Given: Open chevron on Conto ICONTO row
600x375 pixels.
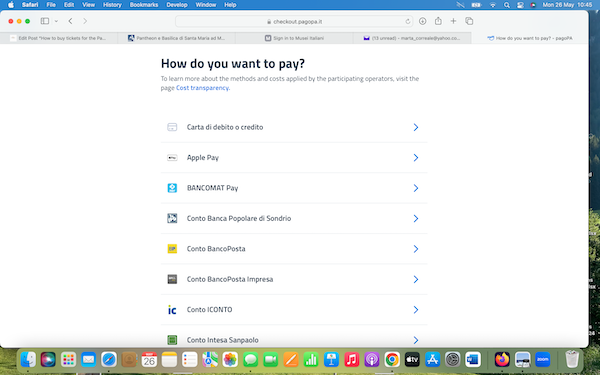Looking at the screenshot, I should click(416, 310).
